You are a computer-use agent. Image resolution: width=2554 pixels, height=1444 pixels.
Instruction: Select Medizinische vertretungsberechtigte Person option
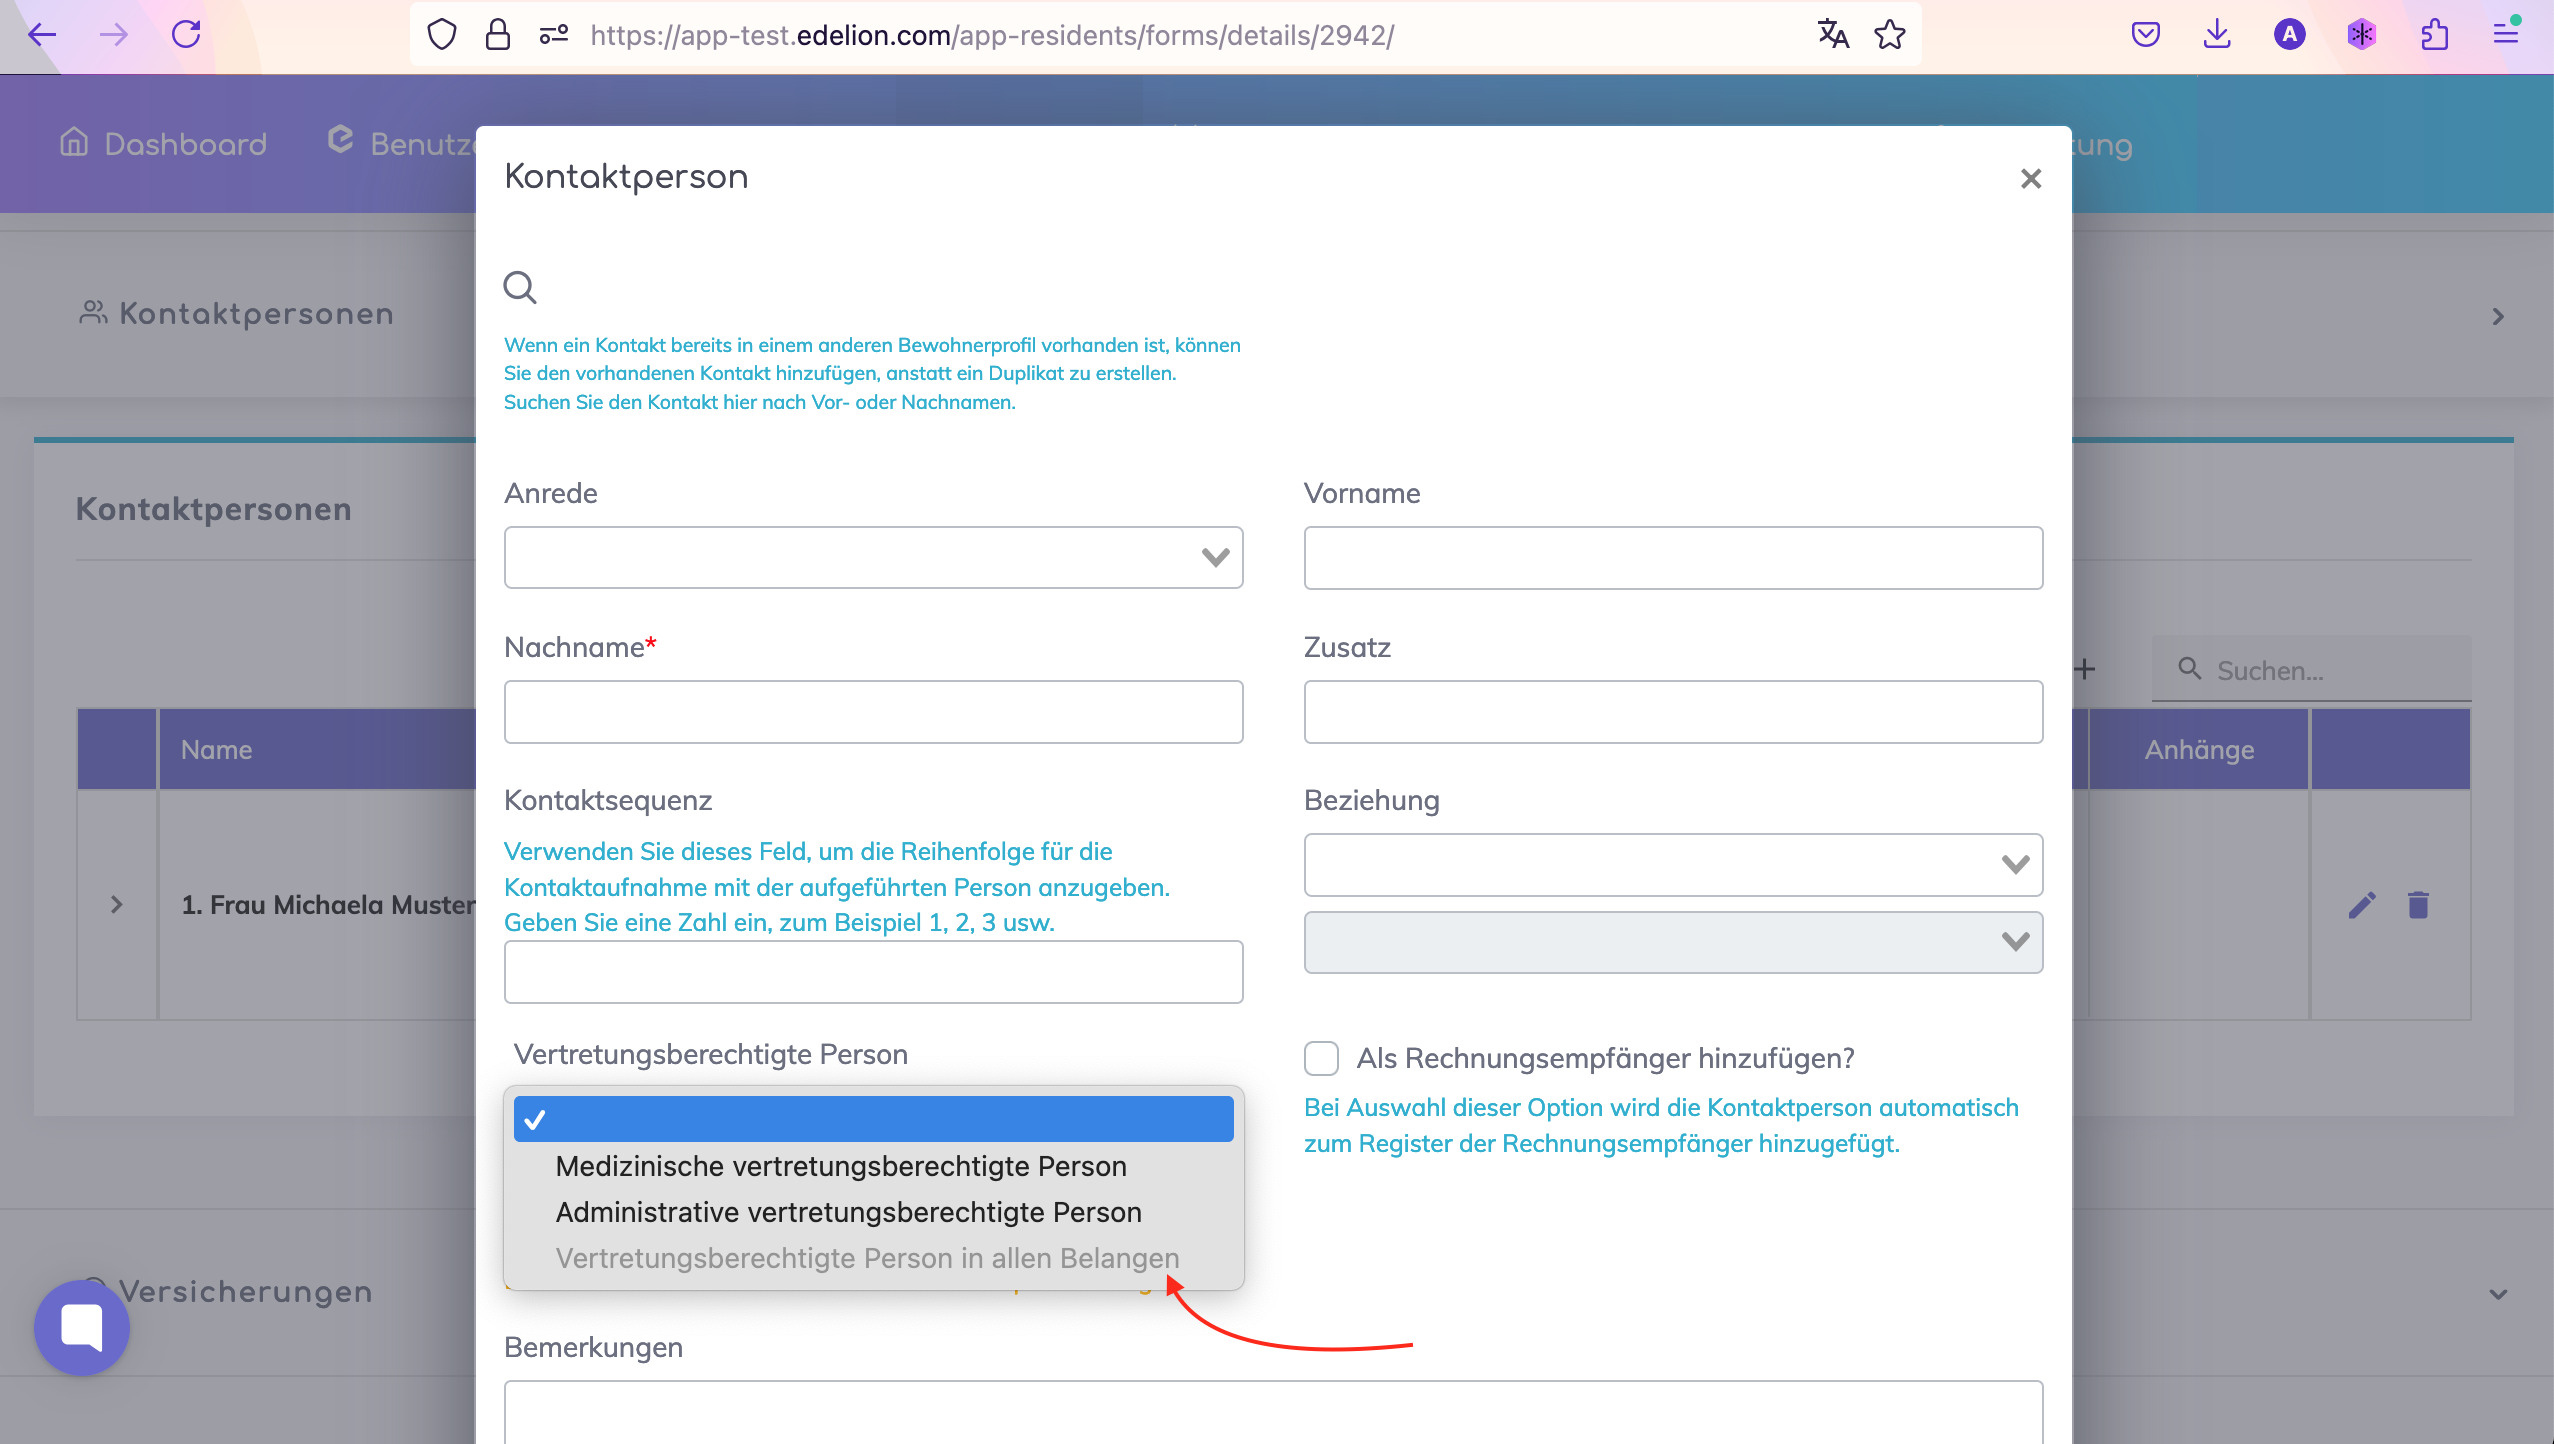(x=840, y=1166)
